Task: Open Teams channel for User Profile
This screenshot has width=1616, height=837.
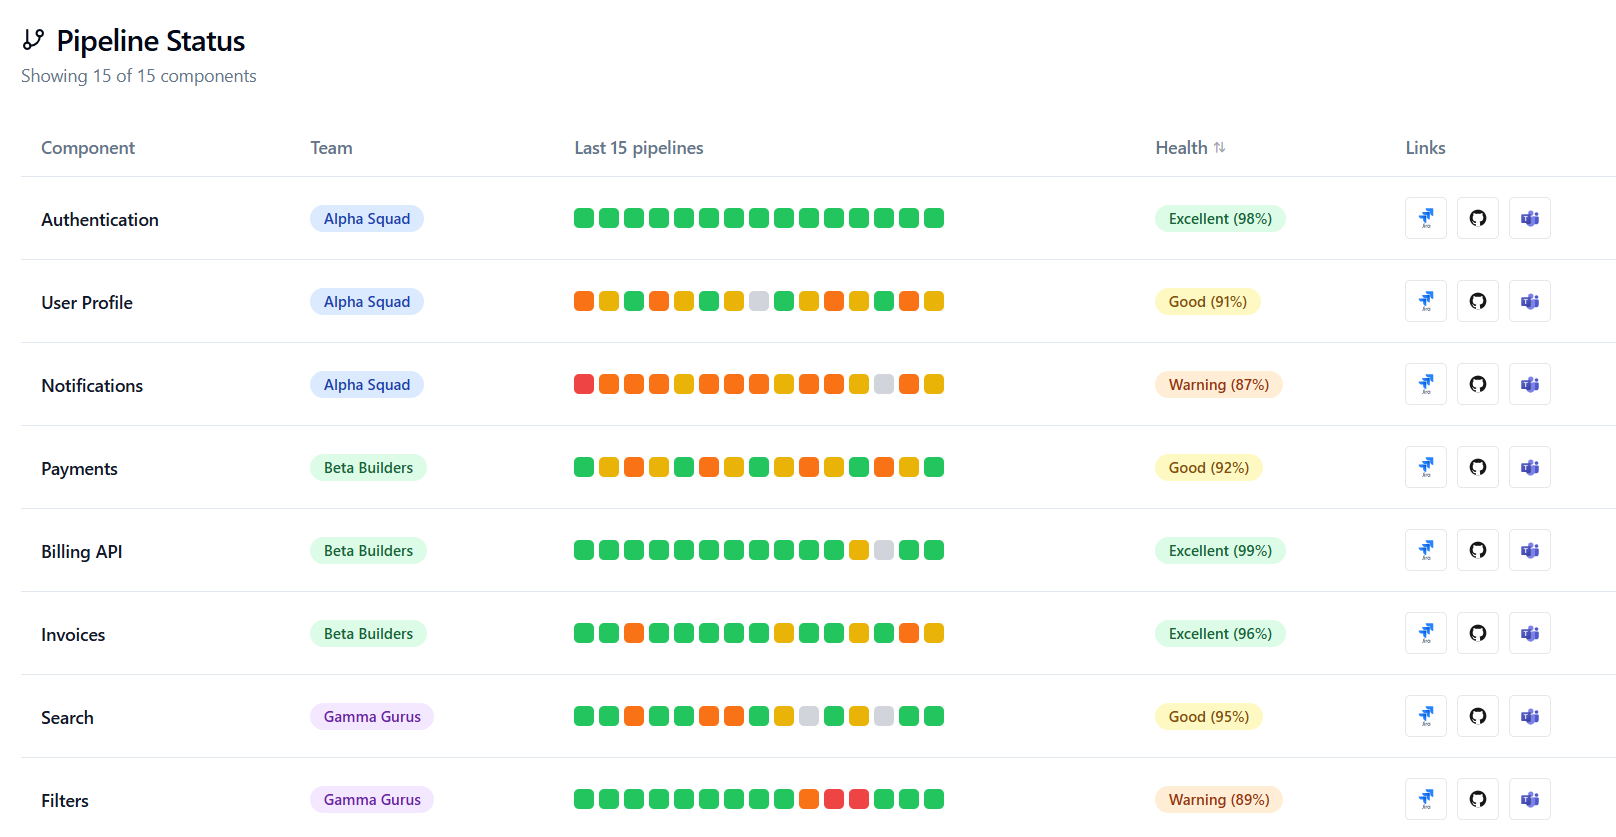Action: [x=1530, y=301]
